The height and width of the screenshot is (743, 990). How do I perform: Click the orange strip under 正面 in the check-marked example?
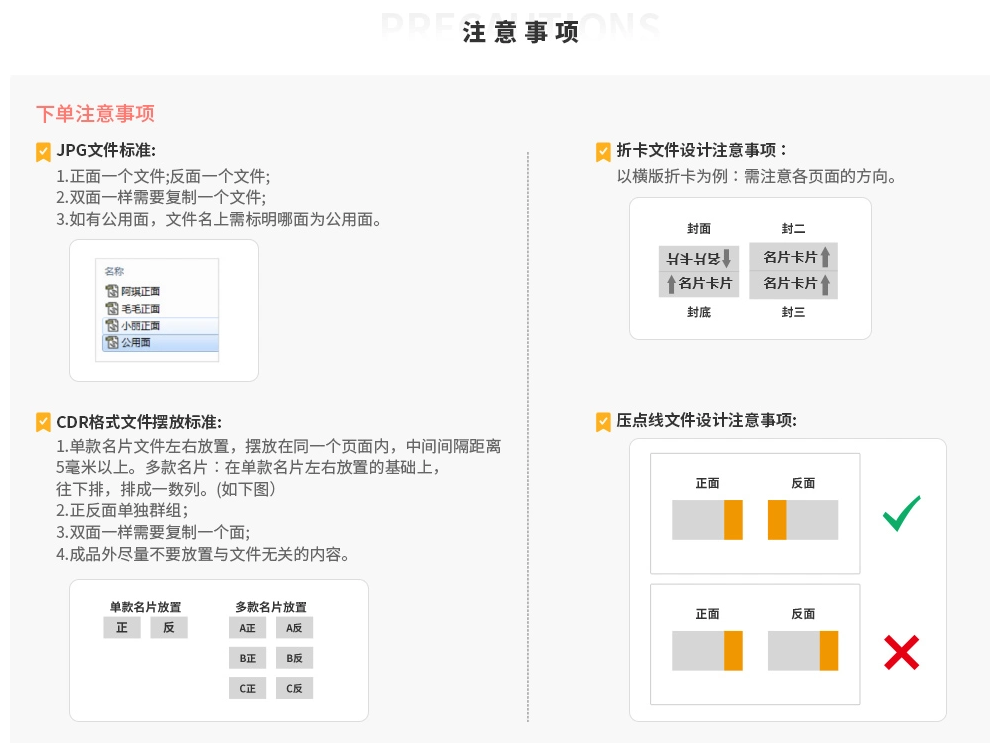(733, 520)
